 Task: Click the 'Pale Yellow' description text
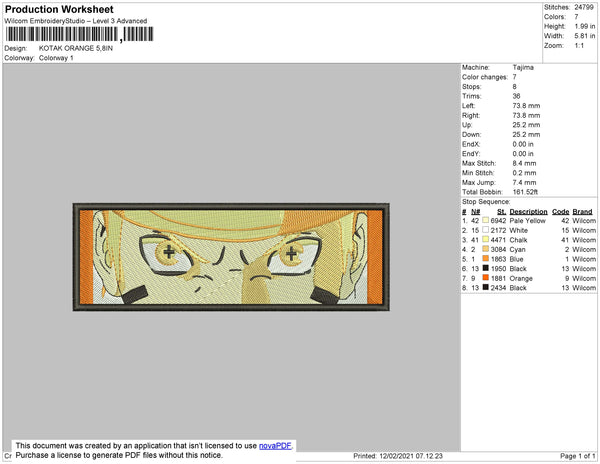(528, 221)
